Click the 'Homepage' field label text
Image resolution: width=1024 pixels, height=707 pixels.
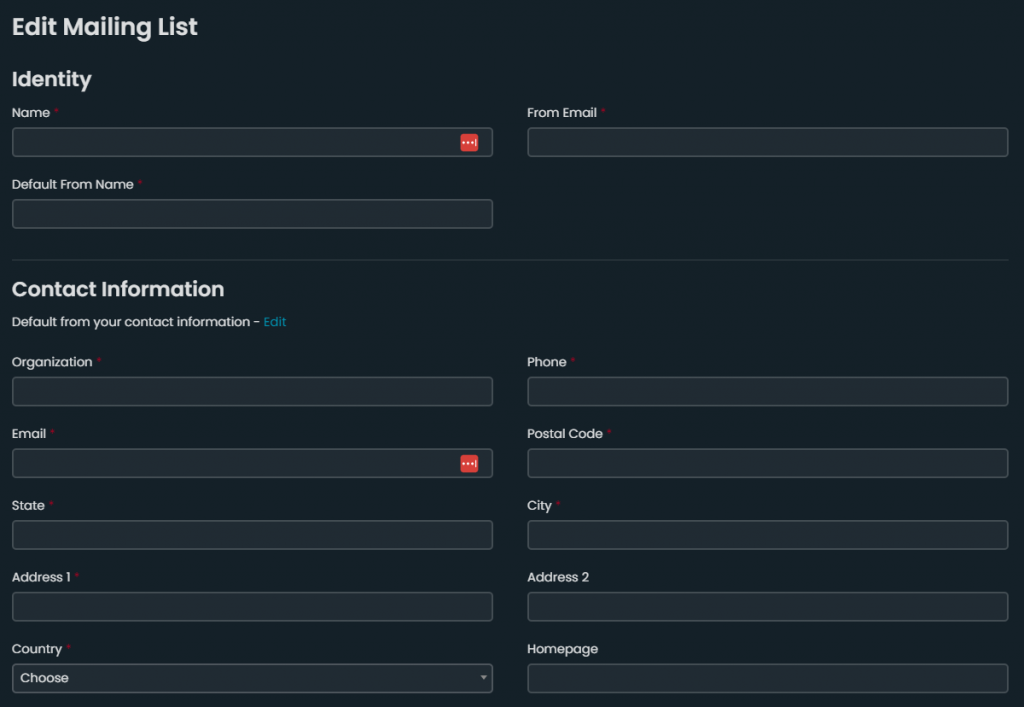coord(562,649)
